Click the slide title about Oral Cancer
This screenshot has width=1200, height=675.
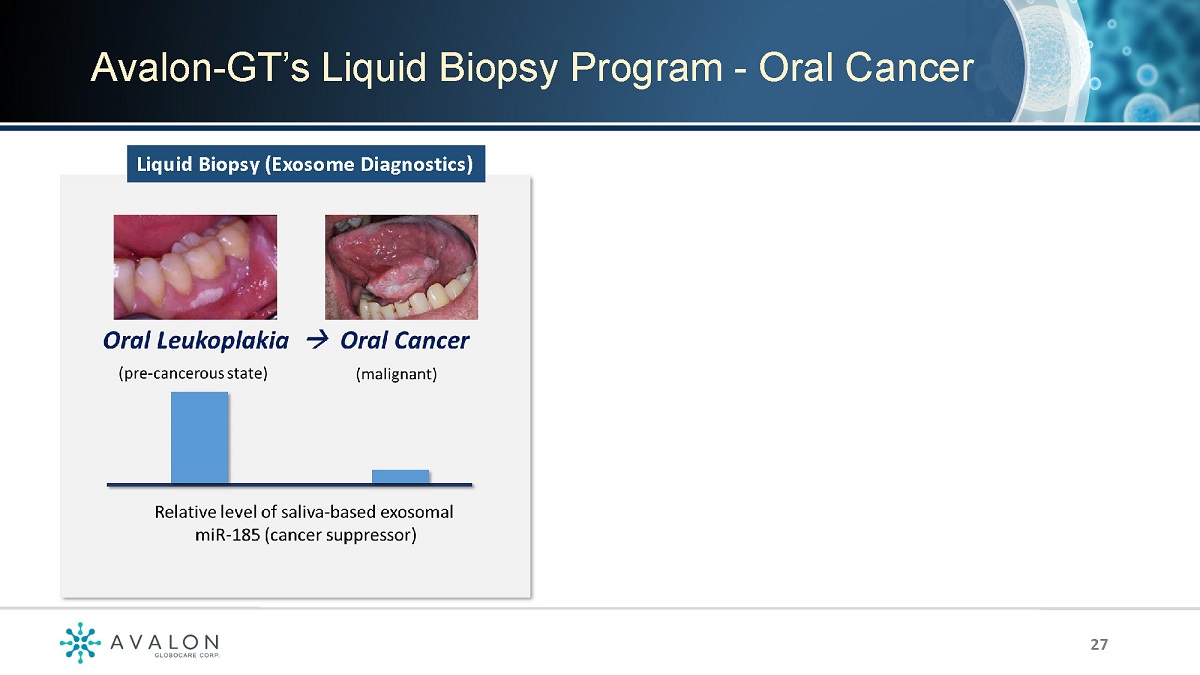coord(531,67)
